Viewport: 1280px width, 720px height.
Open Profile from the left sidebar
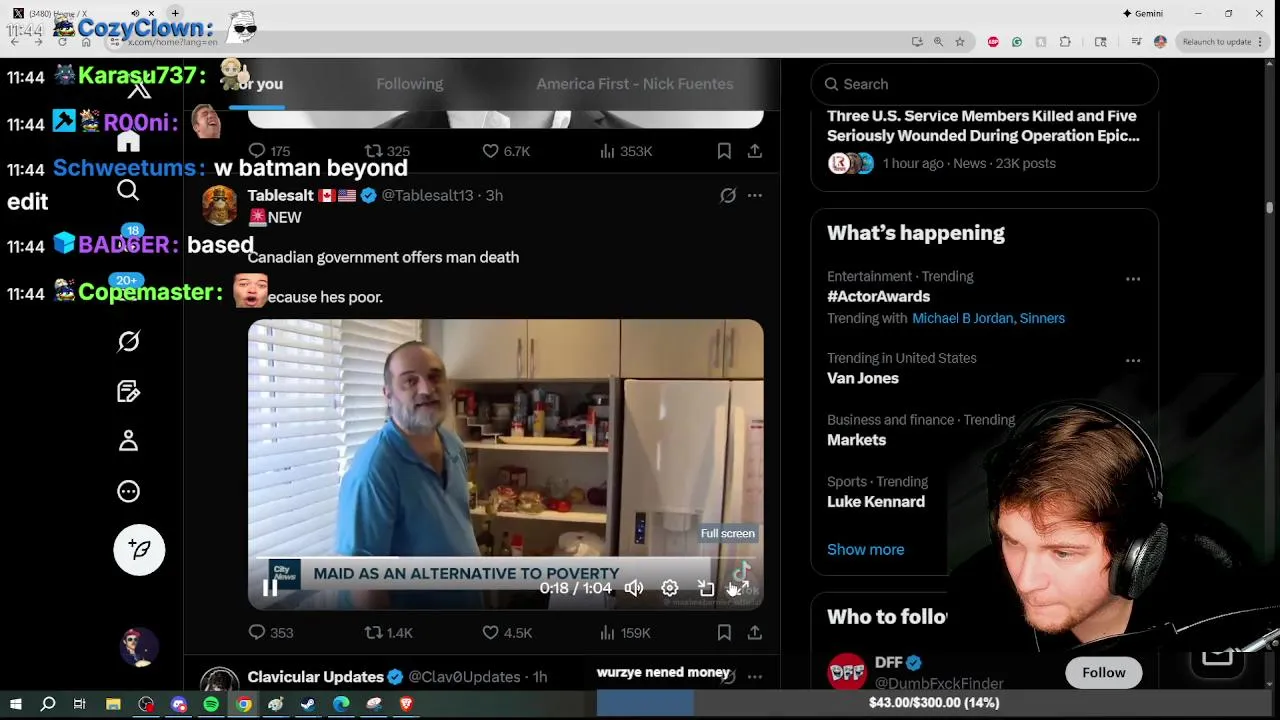pos(128,441)
